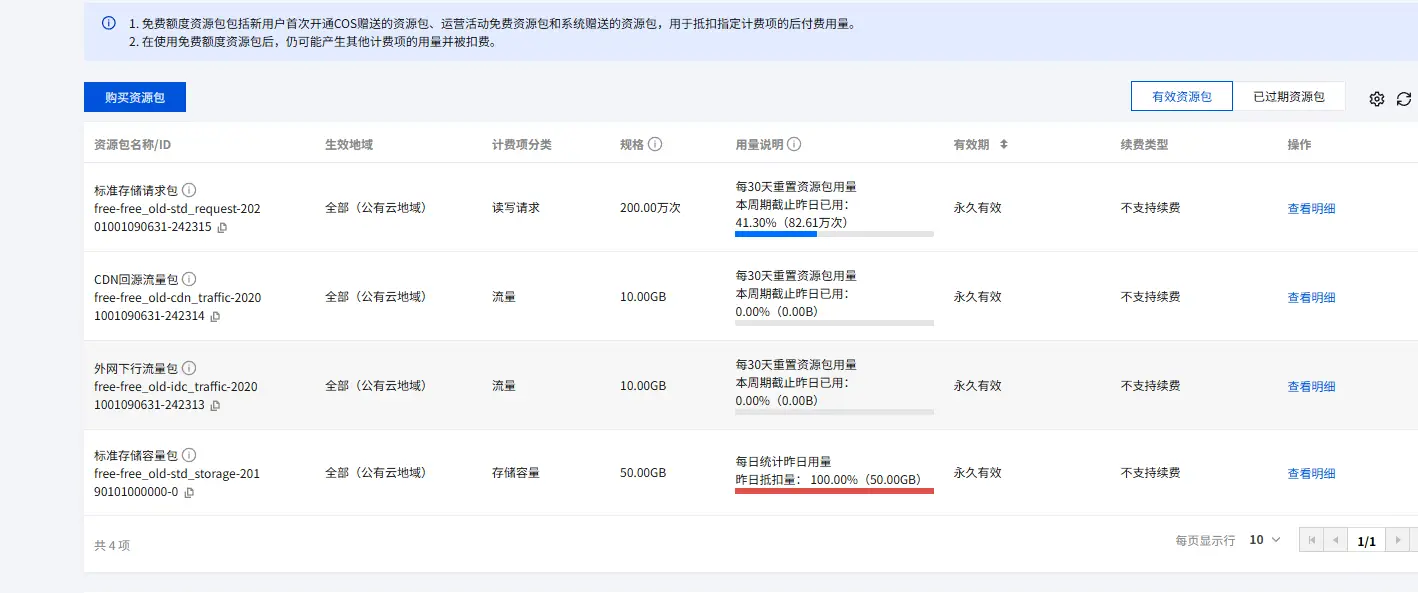The image size is (1418, 593).
Task: Click 每页显示行 label
Action: pos(1205,540)
